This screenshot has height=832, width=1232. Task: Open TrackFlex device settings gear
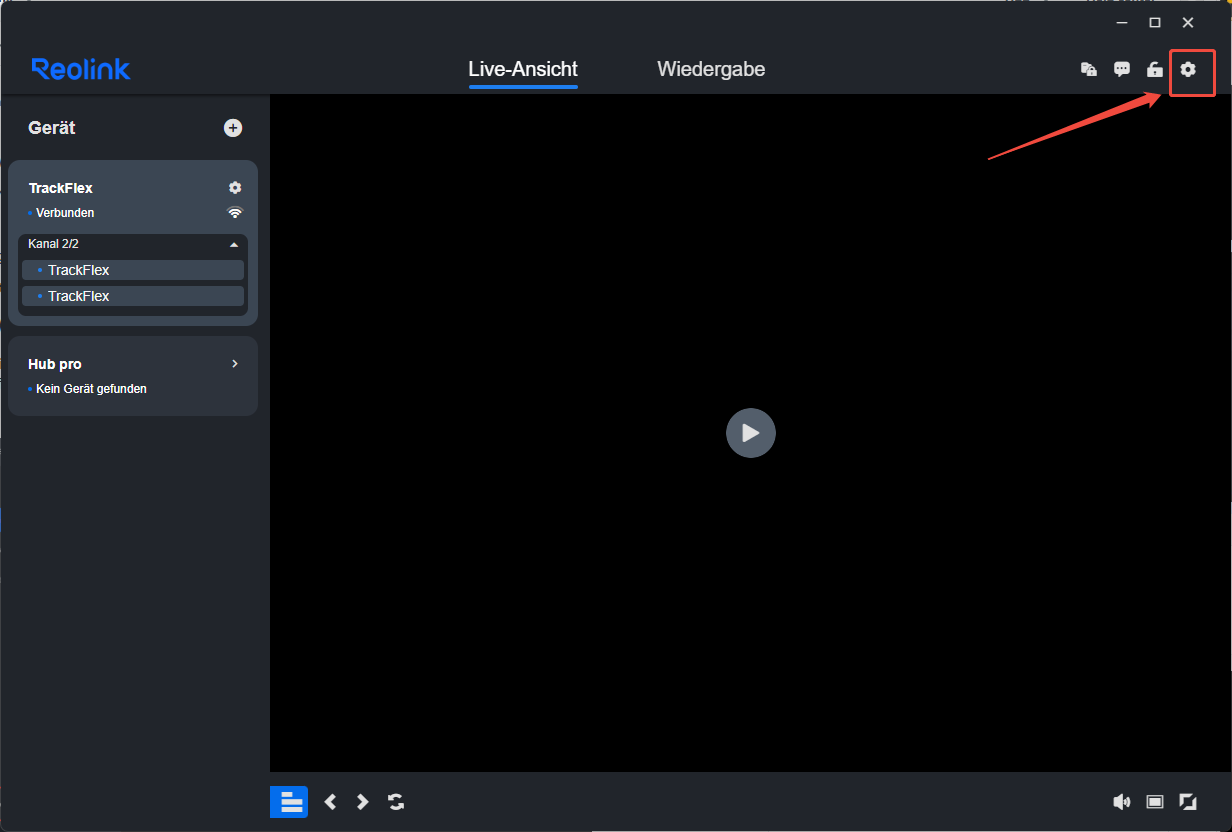235,188
